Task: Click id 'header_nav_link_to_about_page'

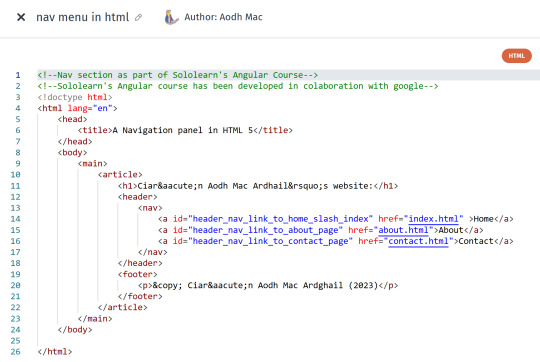Action: (265, 230)
